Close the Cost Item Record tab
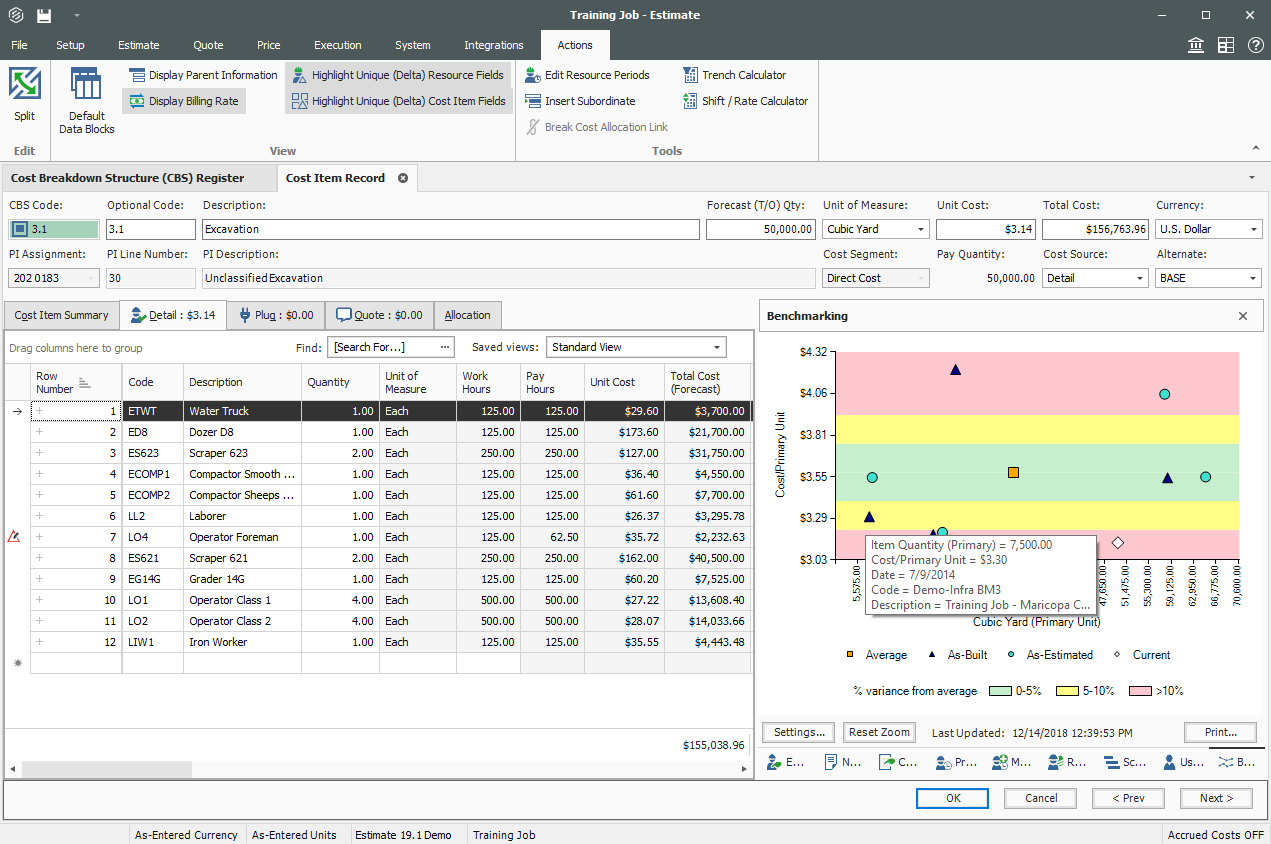Screen dimensions: 1271x844 pos(403,178)
